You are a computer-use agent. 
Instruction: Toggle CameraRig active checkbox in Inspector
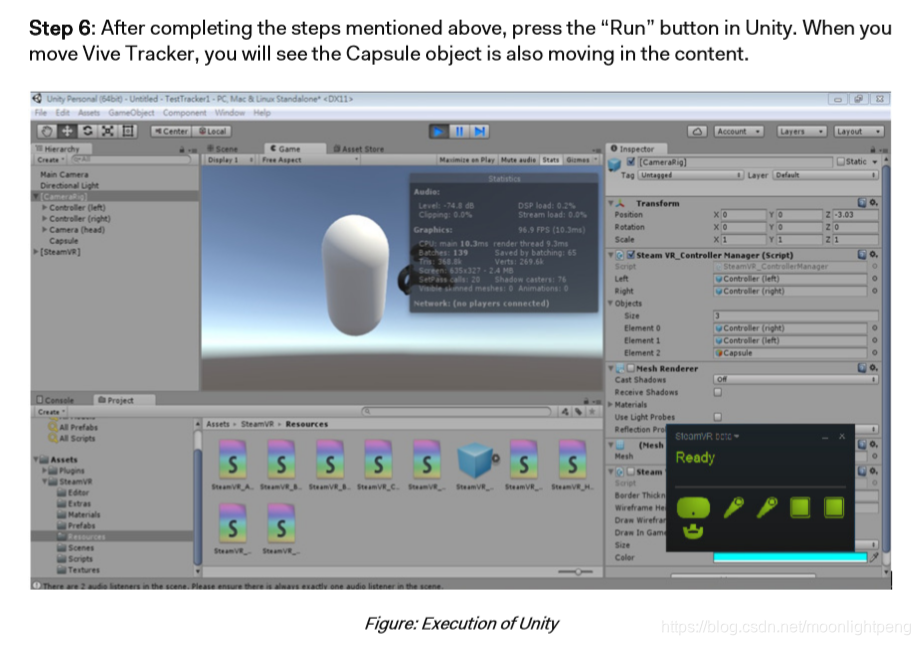pyautogui.click(x=631, y=161)
